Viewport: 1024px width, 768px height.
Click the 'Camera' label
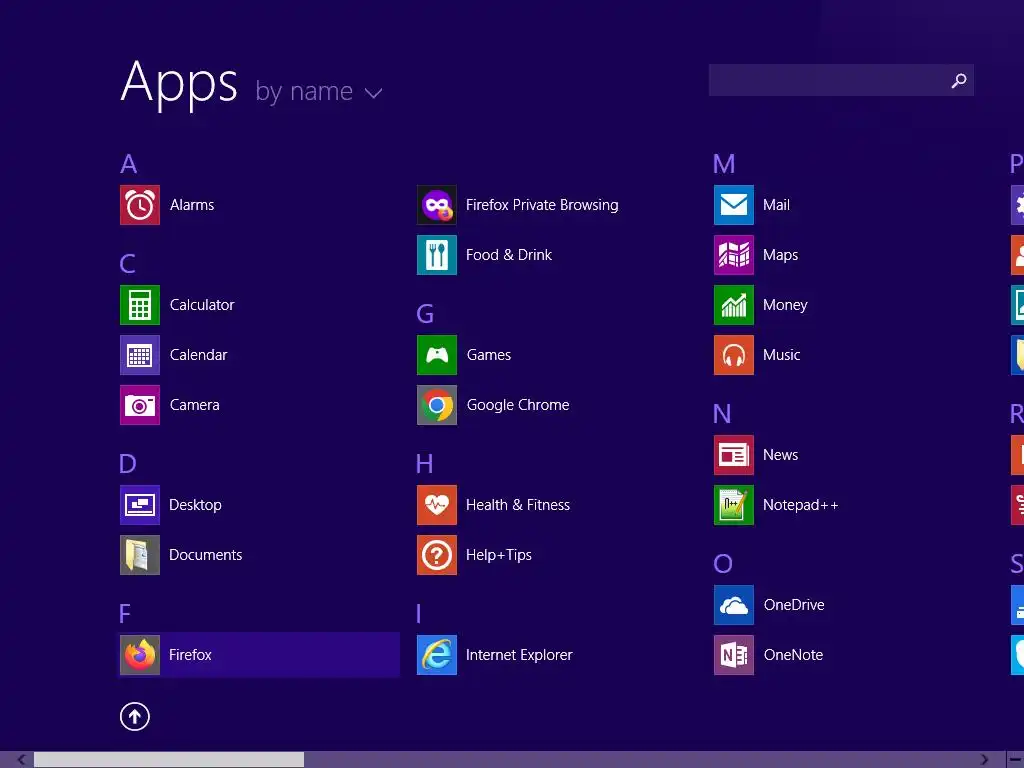[x=195, y=405]
